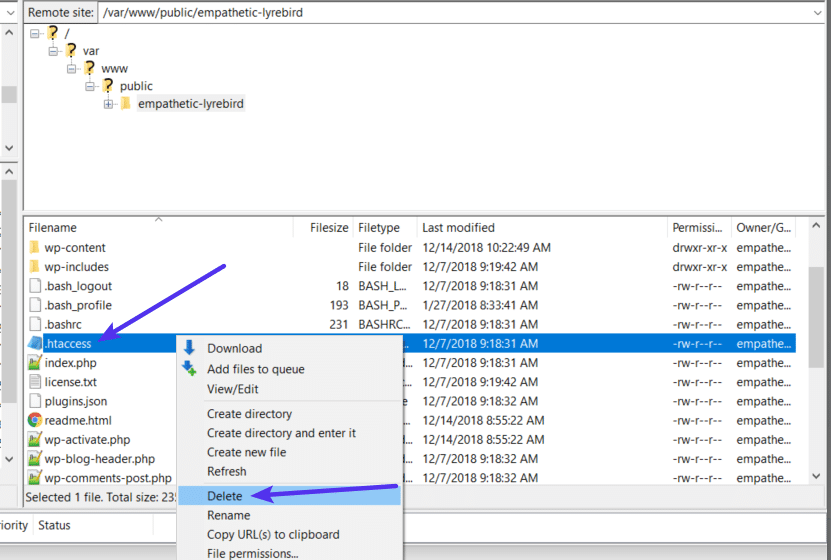This screenshot has height=560, width=831.
Task: Click the license.txt file icon
Action: point(35,382)
